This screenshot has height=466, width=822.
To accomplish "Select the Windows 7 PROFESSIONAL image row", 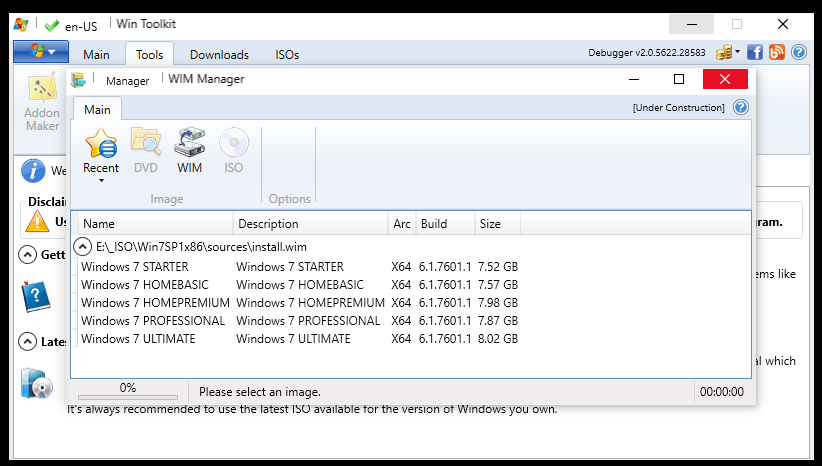I will tap(299, 320).
